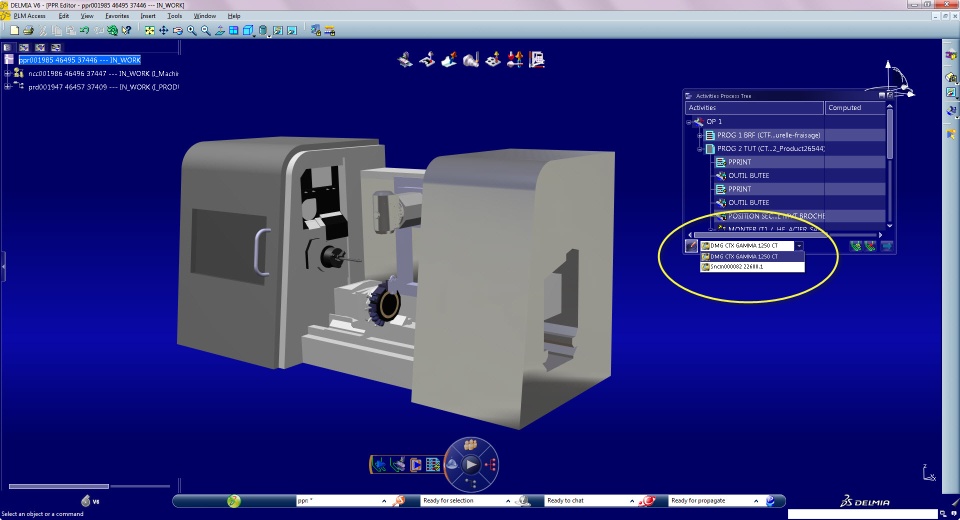
Task: Click the green update cycle icon
Action: coord(113,30)
